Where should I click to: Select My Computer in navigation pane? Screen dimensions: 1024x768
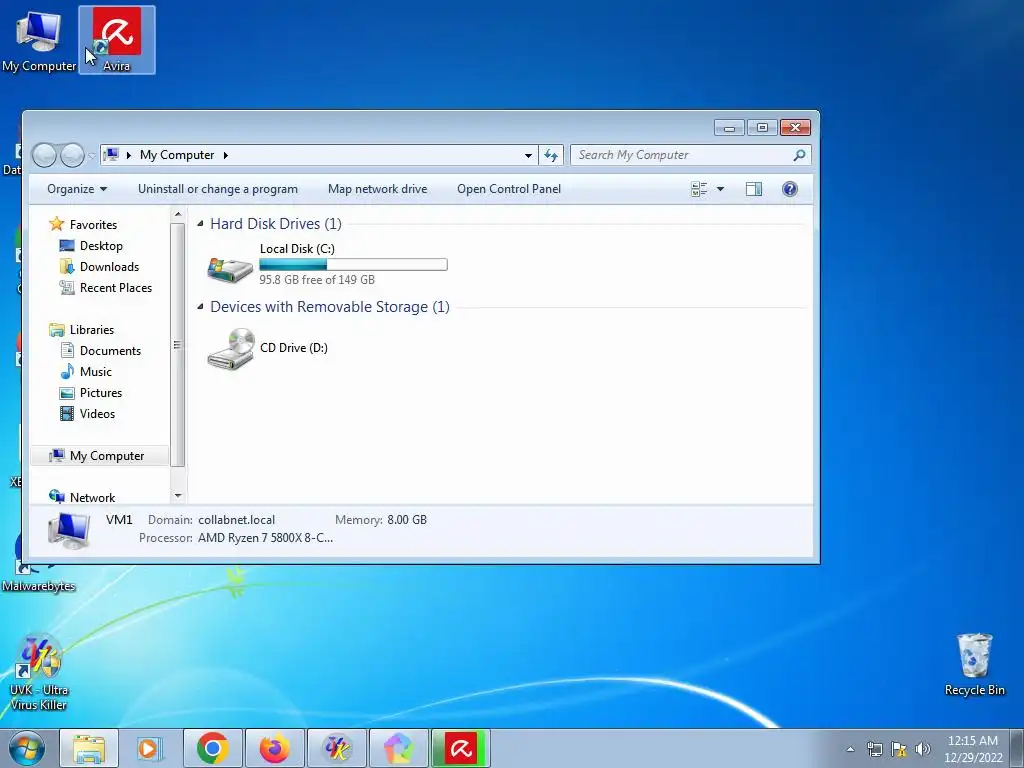coord(100,456)
